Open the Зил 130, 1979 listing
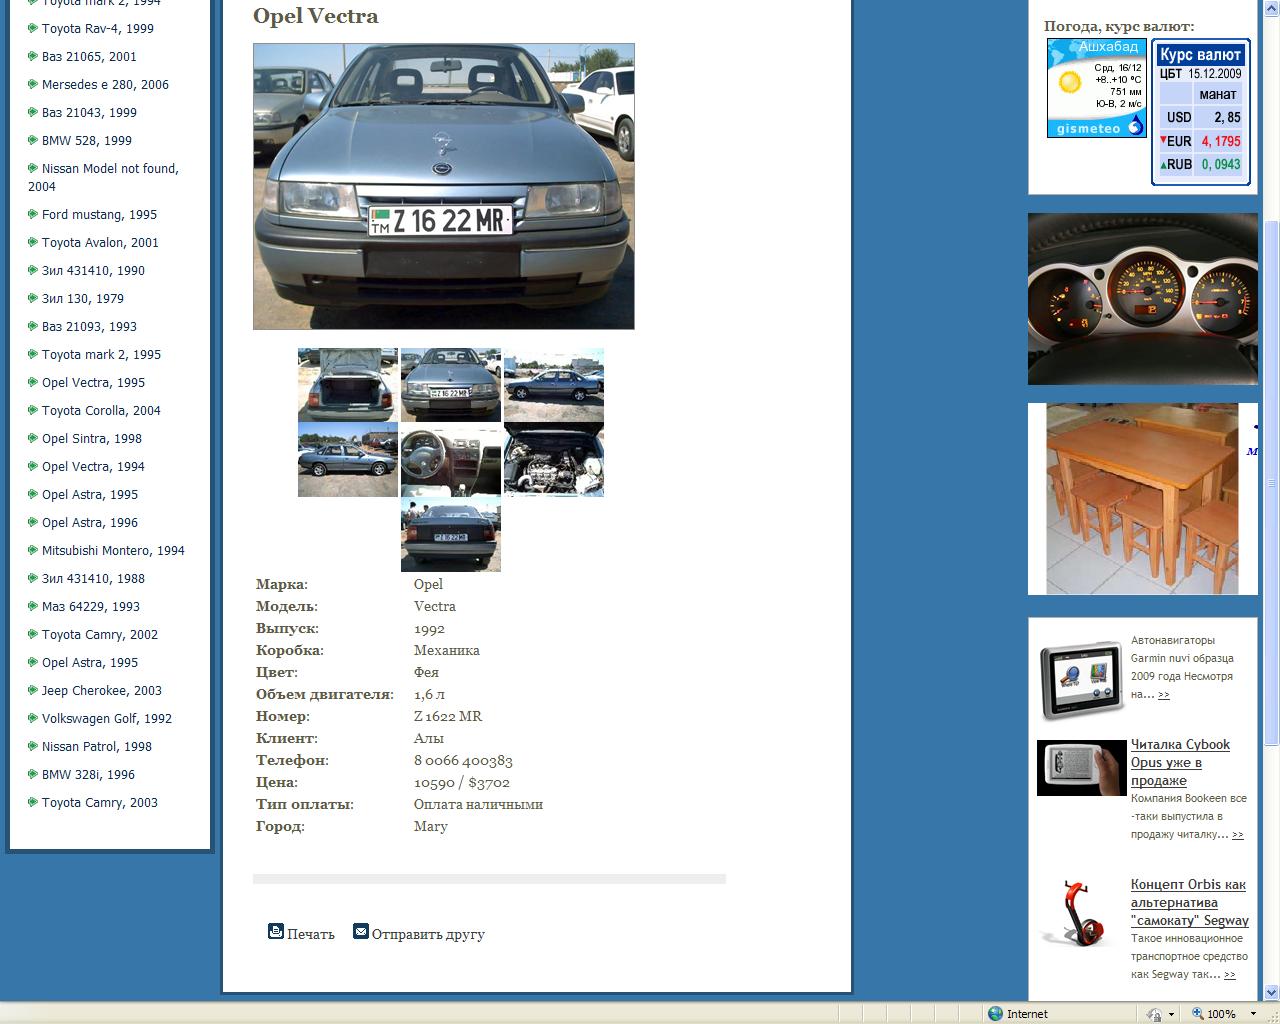 click(x=83, y=298)
